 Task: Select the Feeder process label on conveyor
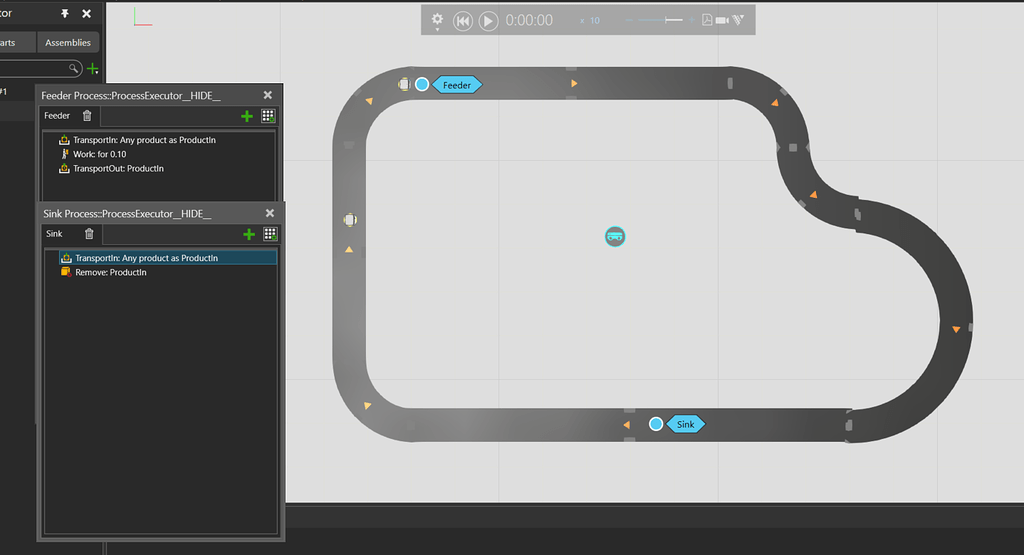pos(456,85)
